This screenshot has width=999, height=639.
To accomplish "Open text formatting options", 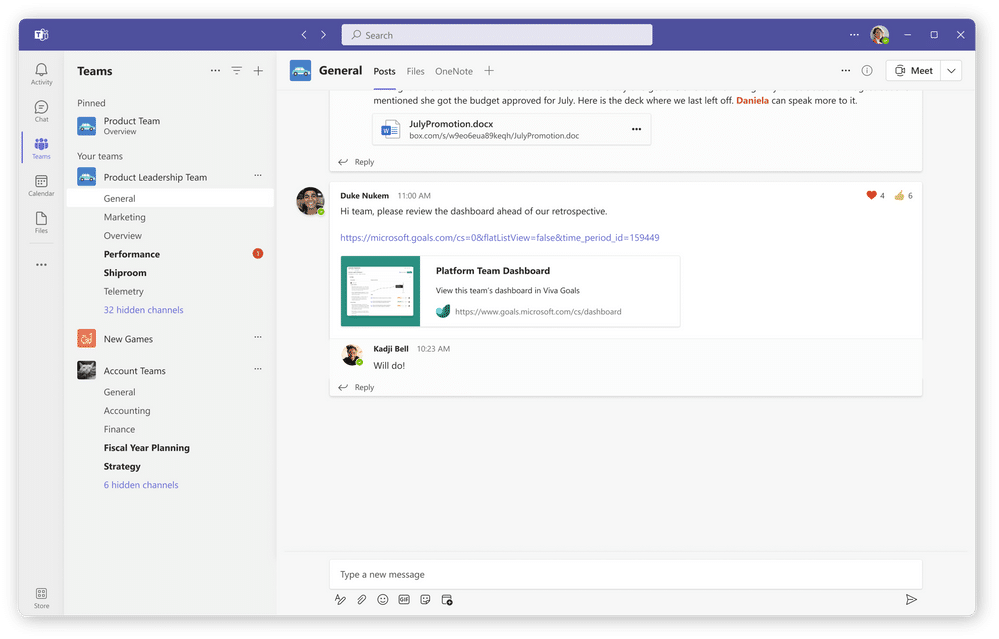I will click(x=340, y=599).
